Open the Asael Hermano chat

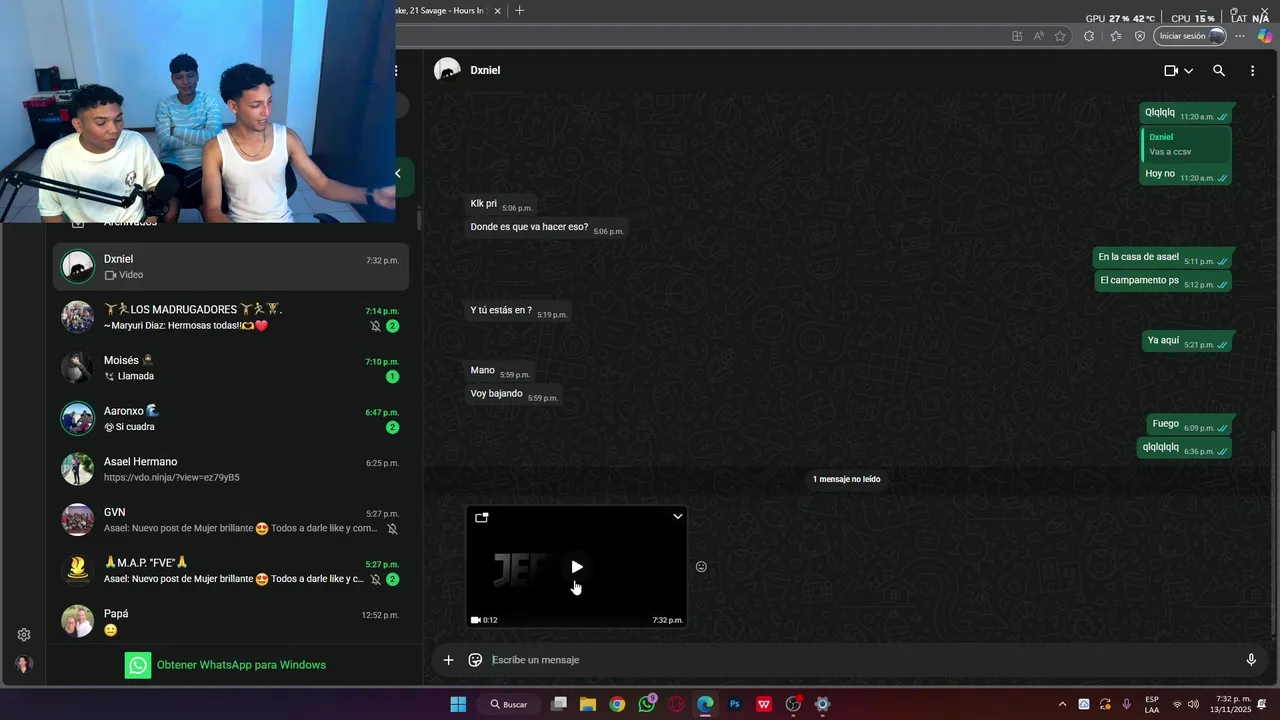pyautogui.click(x=231, y=469)
